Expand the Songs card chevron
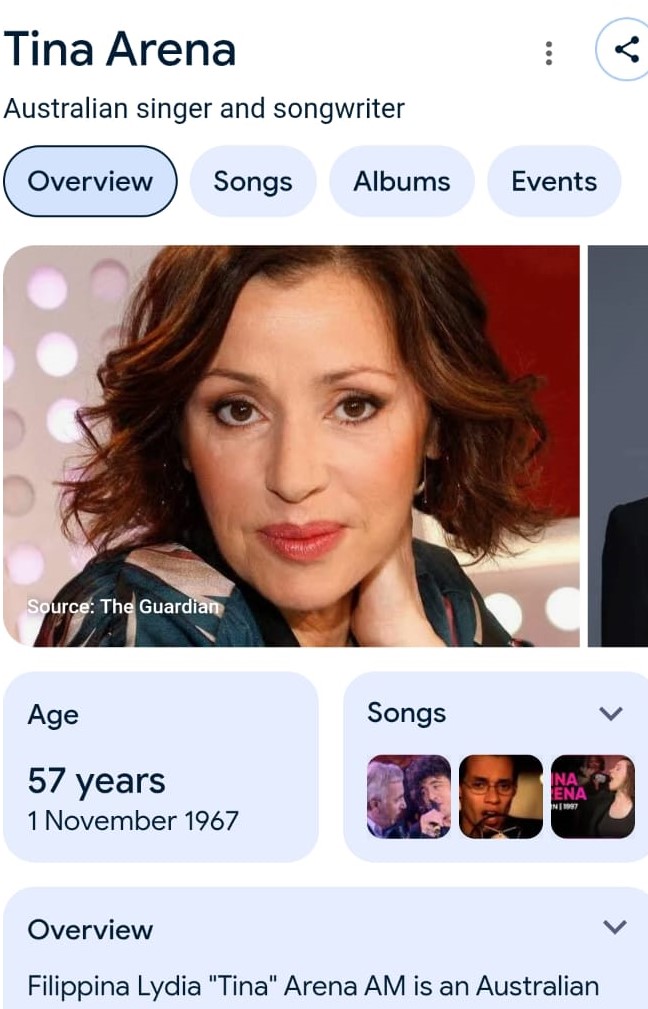The image size is (648, 1009). coord(610,713)
